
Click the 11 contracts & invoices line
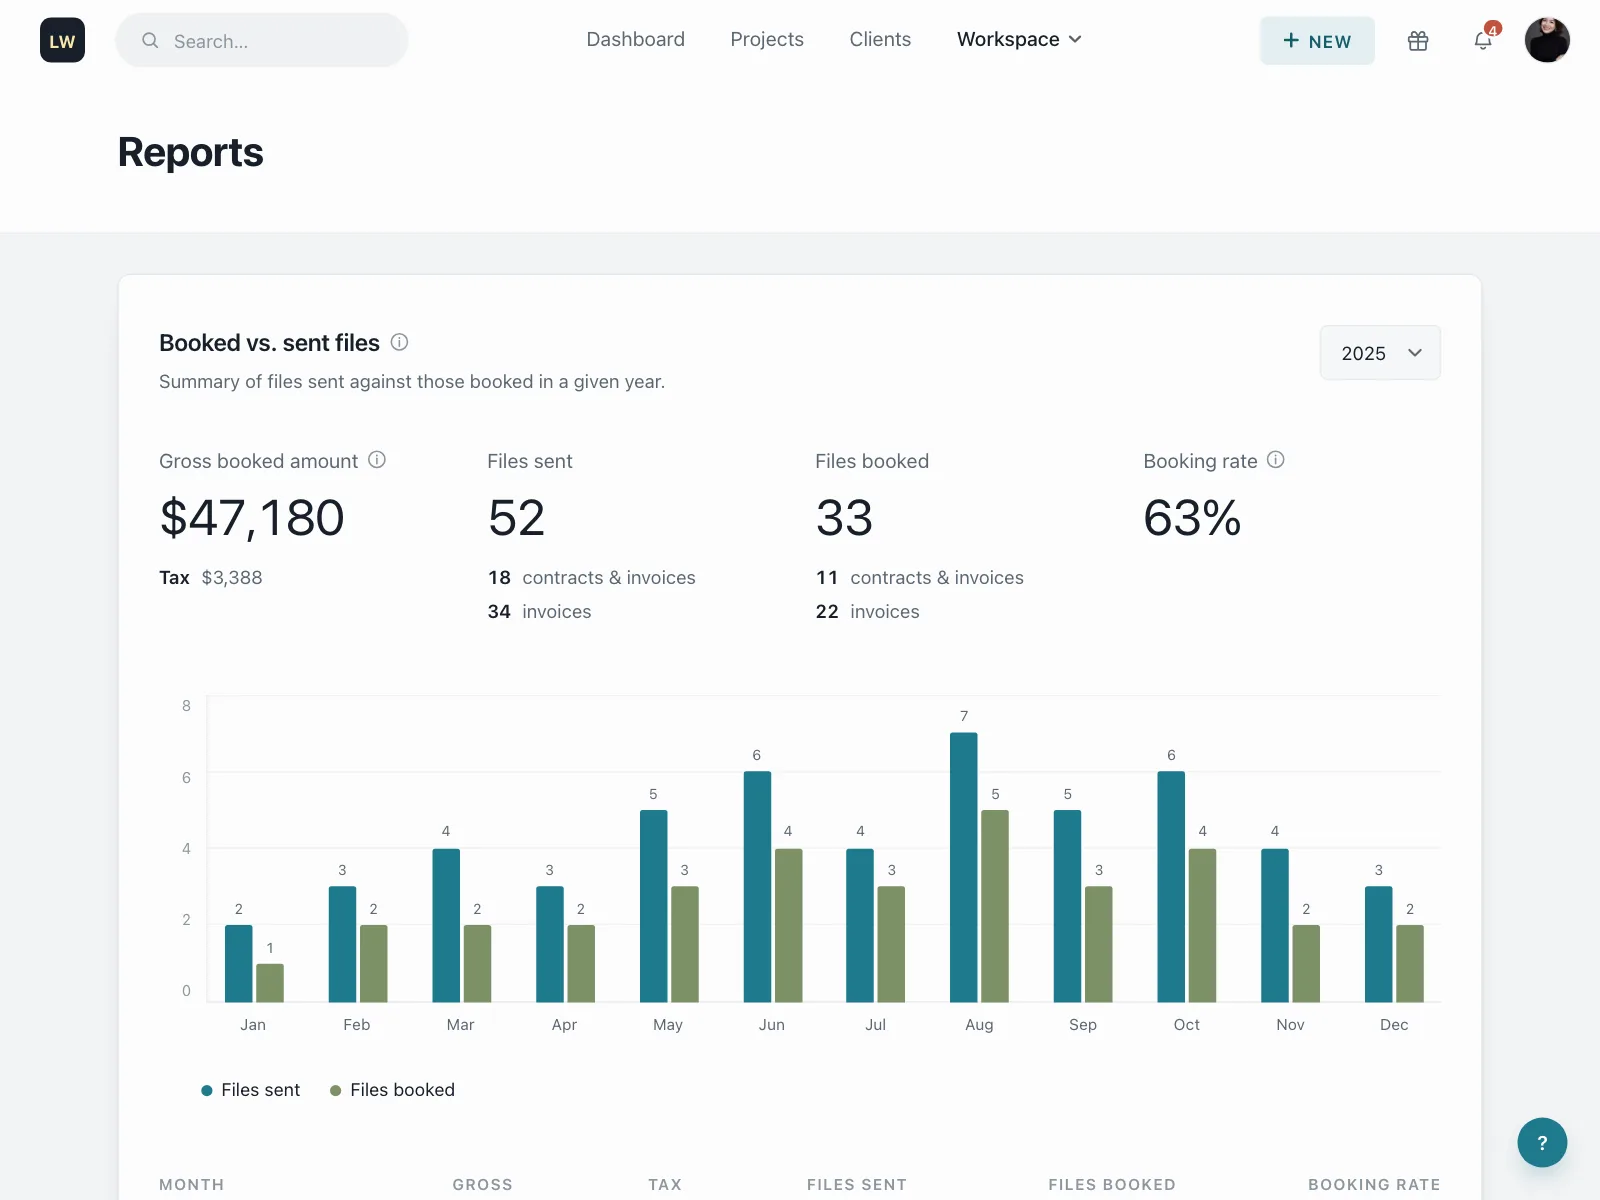click(920, 578)
